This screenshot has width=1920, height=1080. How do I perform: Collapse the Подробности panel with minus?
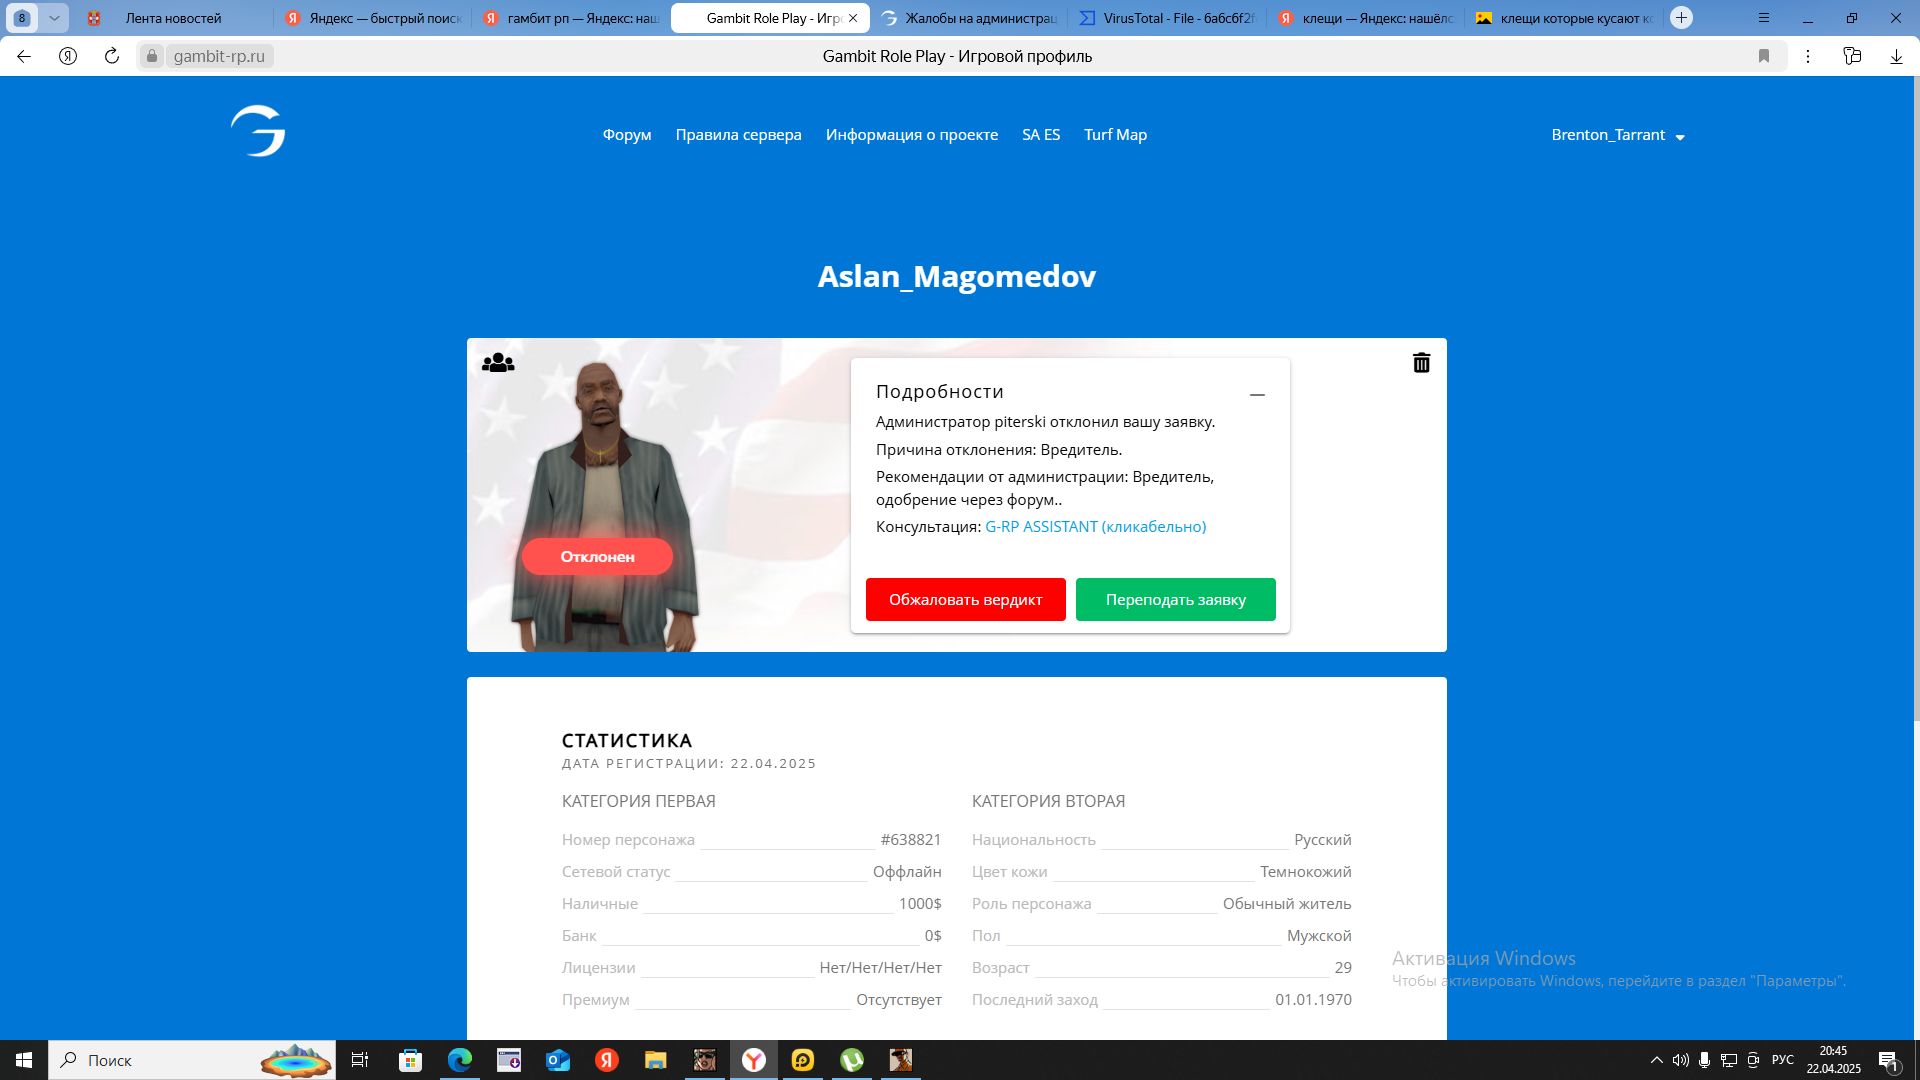tap(1257, 395)
